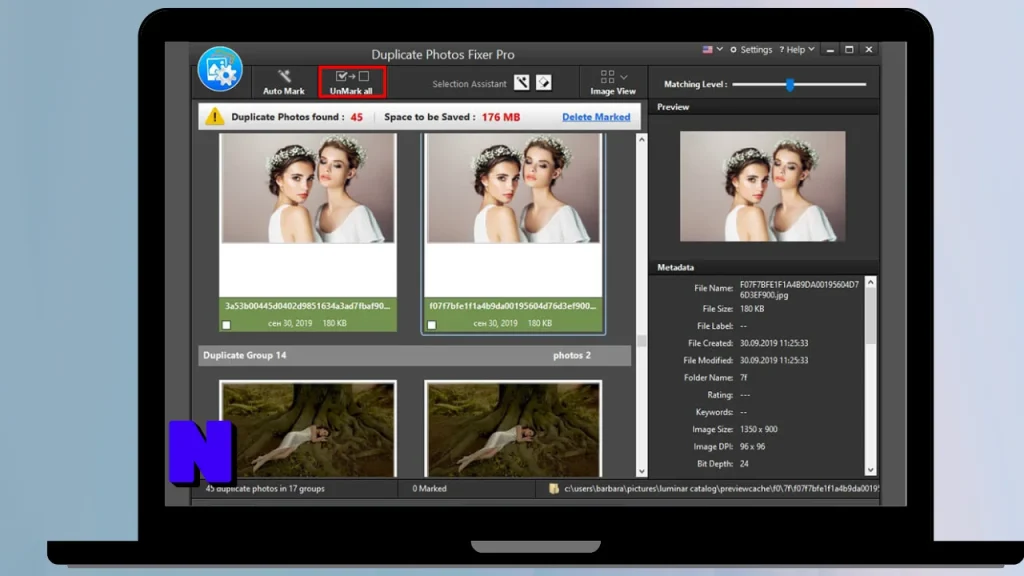
Task: Click the Auto Mark wand tool
Action: 283,82
